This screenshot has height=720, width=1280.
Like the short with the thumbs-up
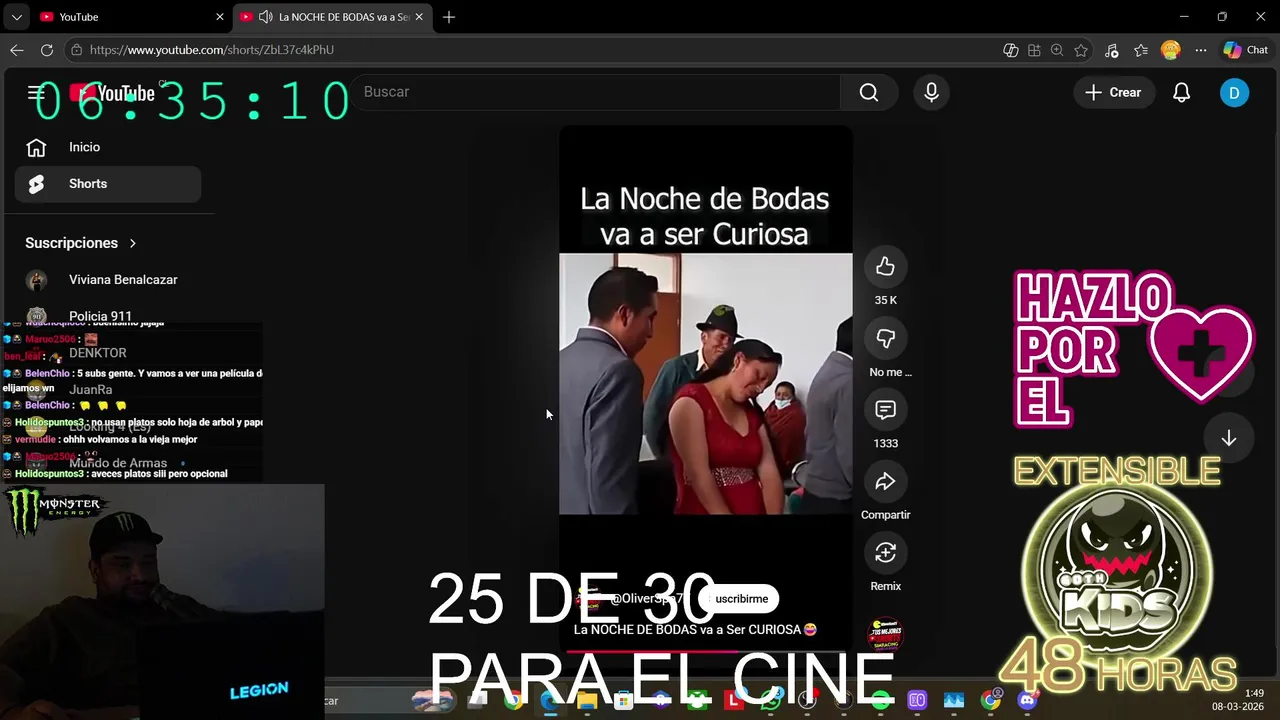pyautogui.click(x=885, y=266)
